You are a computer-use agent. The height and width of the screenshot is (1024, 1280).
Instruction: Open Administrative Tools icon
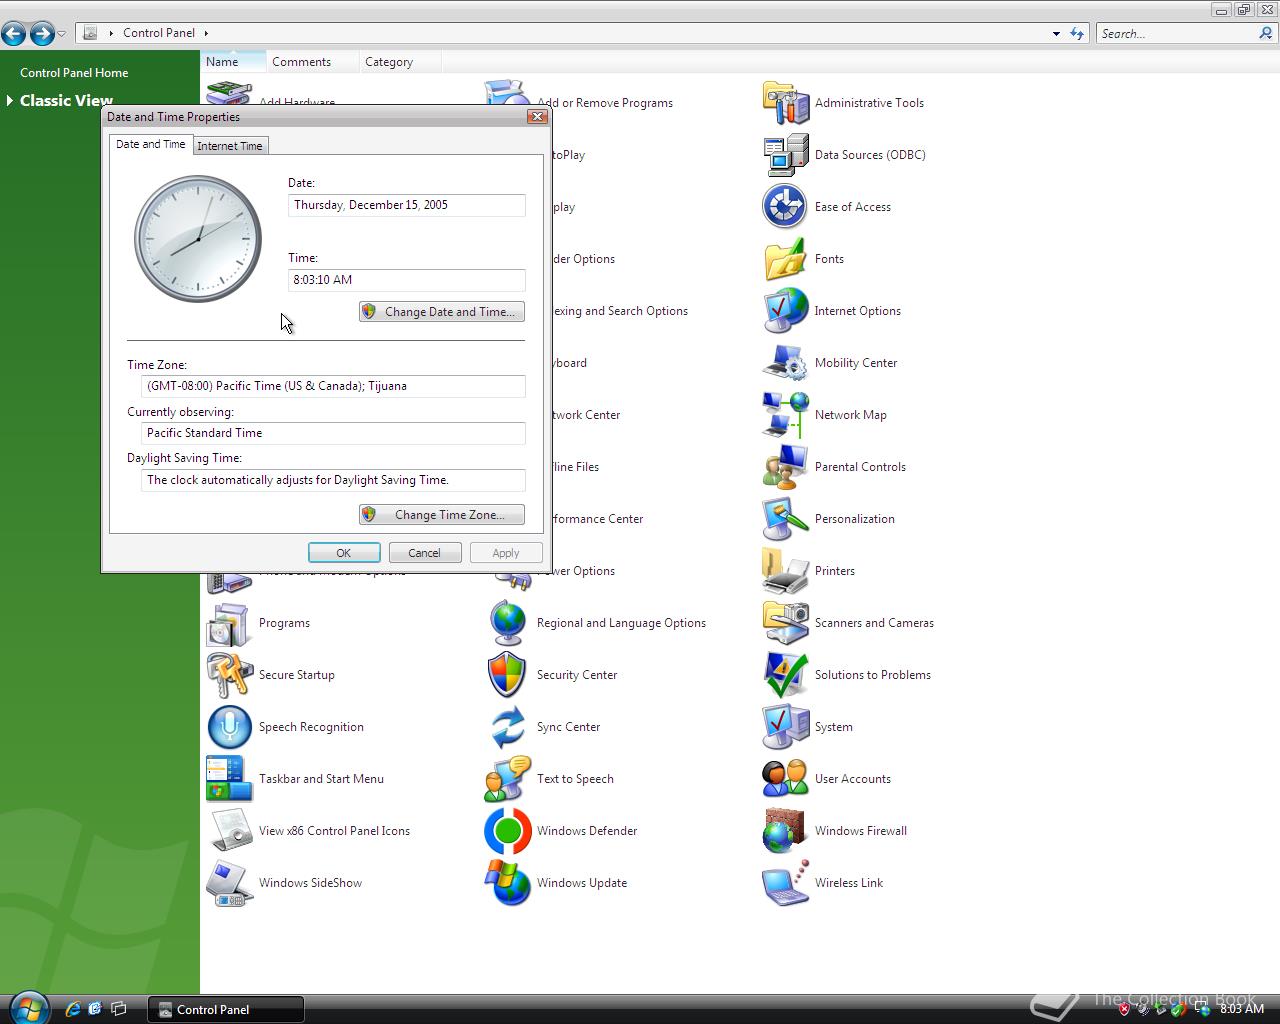[785, 102]
